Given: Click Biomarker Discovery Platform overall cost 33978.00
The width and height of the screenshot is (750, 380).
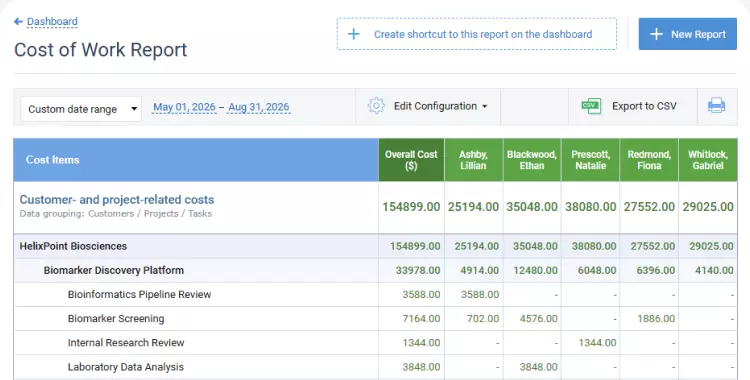Looking at the screenshot, I should click(418, 270).
